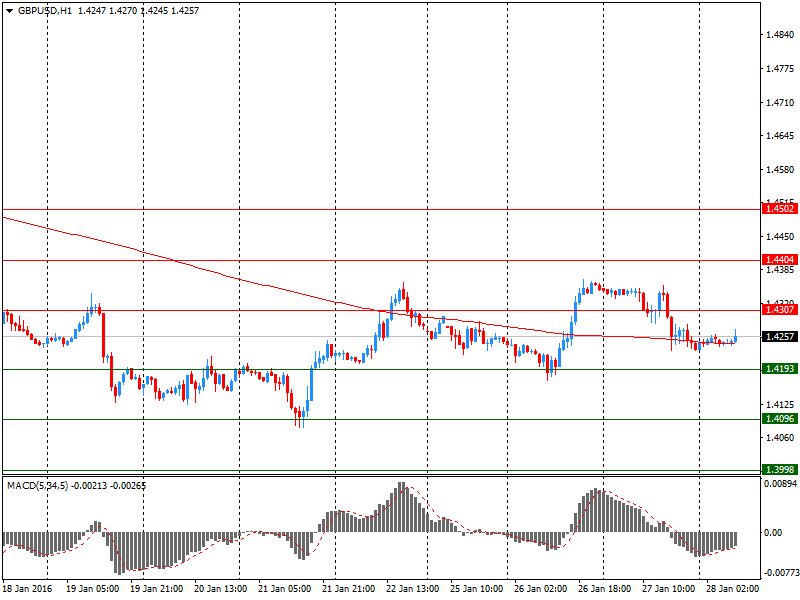Click the black 1.4257 current price label
Screen dimensions: 800x600
[780, 336]
